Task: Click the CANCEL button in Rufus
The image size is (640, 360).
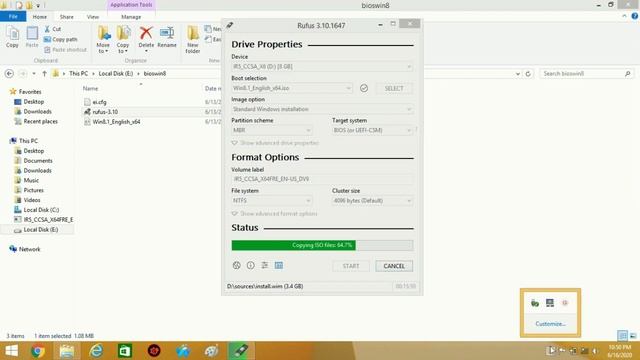Action: point(394,266)
